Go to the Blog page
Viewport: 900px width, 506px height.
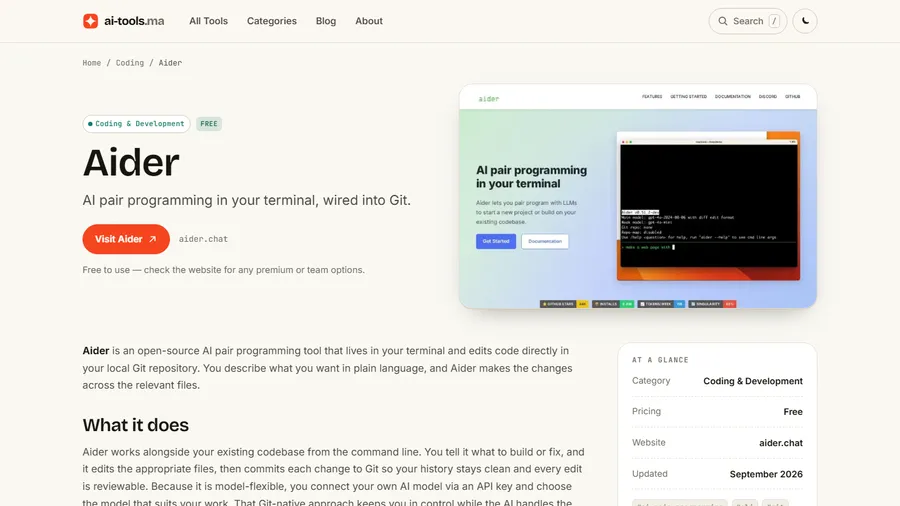click(325, 21)
